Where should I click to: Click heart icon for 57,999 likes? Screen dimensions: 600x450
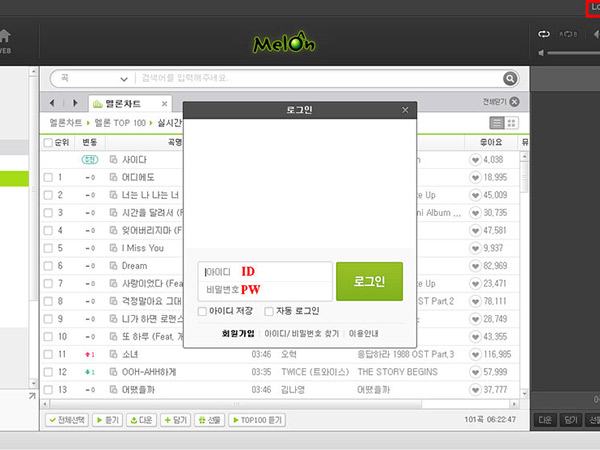tap(475, 372)
